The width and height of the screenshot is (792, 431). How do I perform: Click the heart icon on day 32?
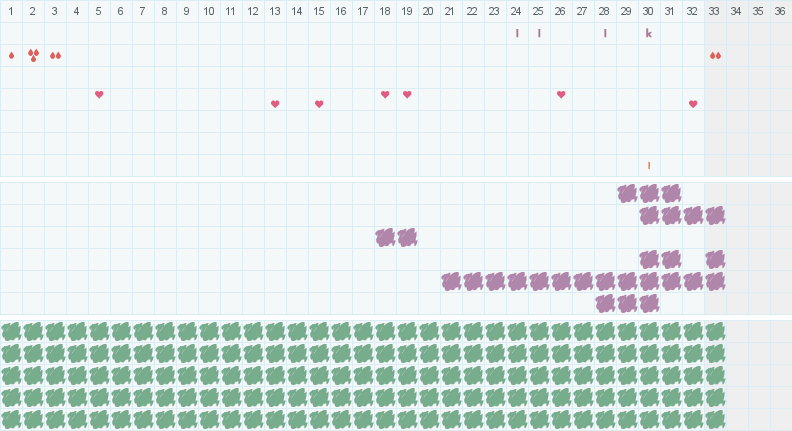pyautogui.click(x=693, y=104)
